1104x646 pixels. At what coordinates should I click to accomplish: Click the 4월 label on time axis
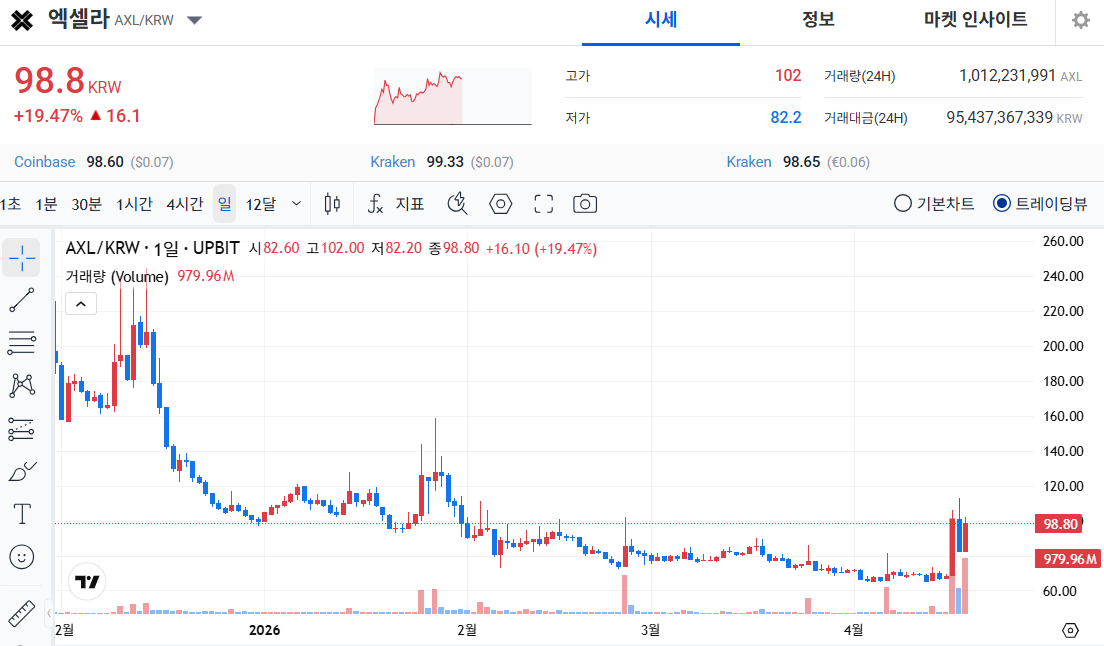point(853,630)
